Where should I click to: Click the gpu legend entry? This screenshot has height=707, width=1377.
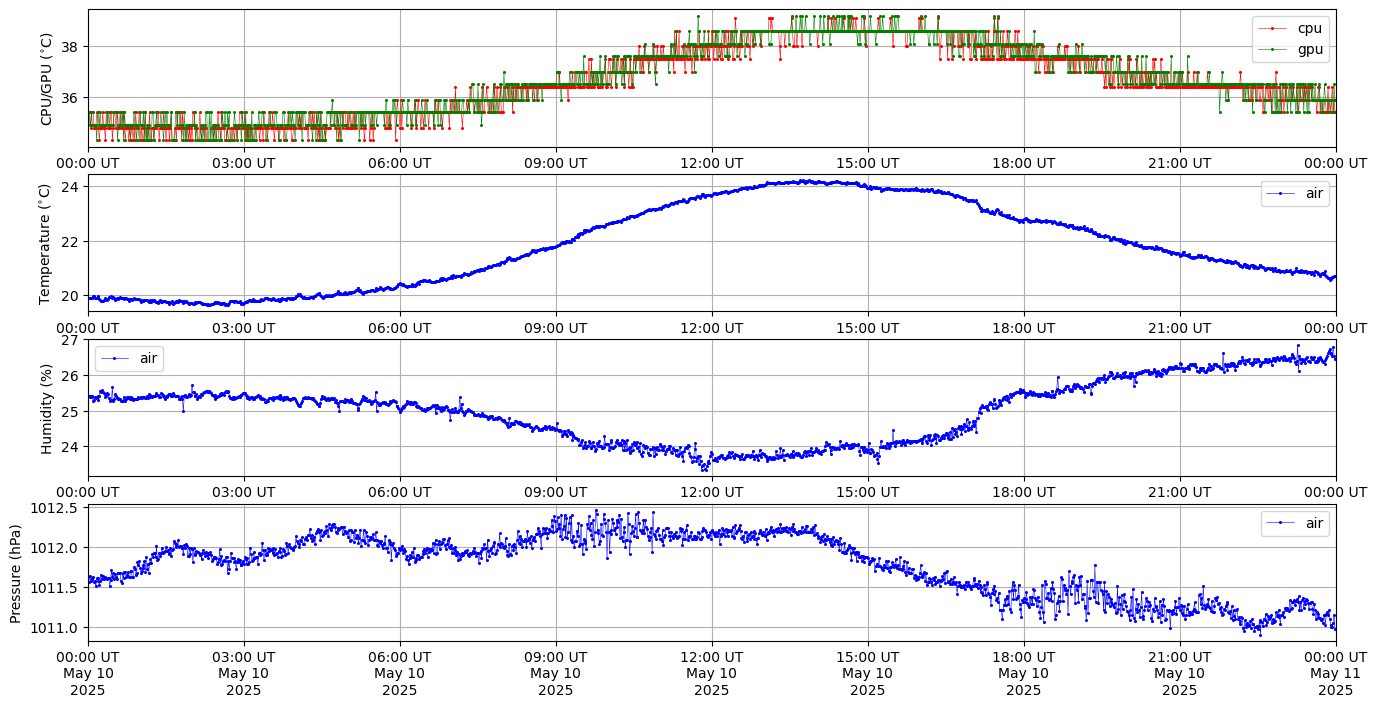1291,48
